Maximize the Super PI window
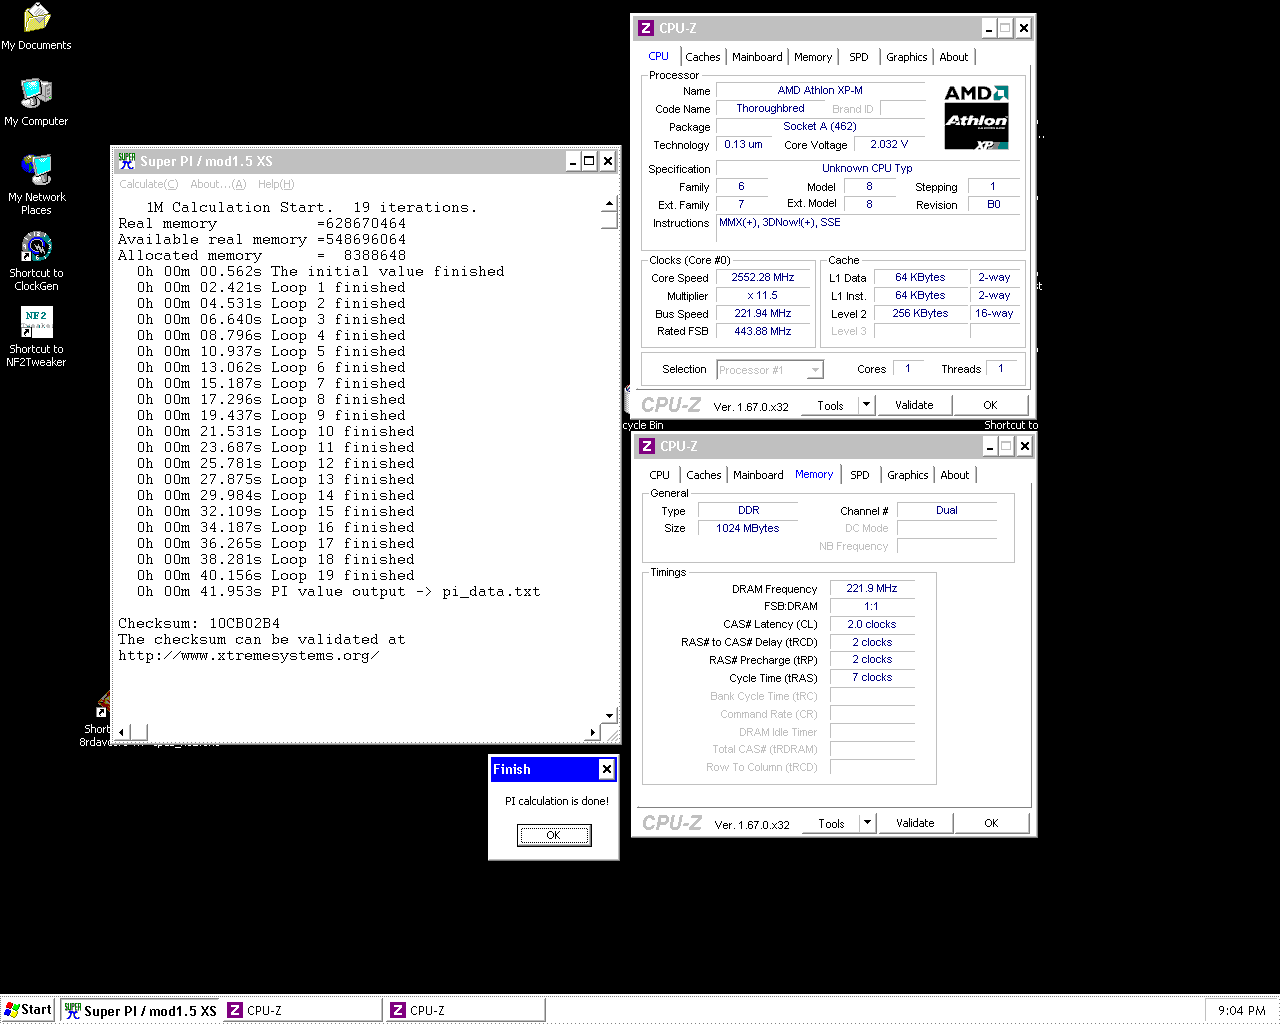The image size is (1280, 1024). [590, 161]
